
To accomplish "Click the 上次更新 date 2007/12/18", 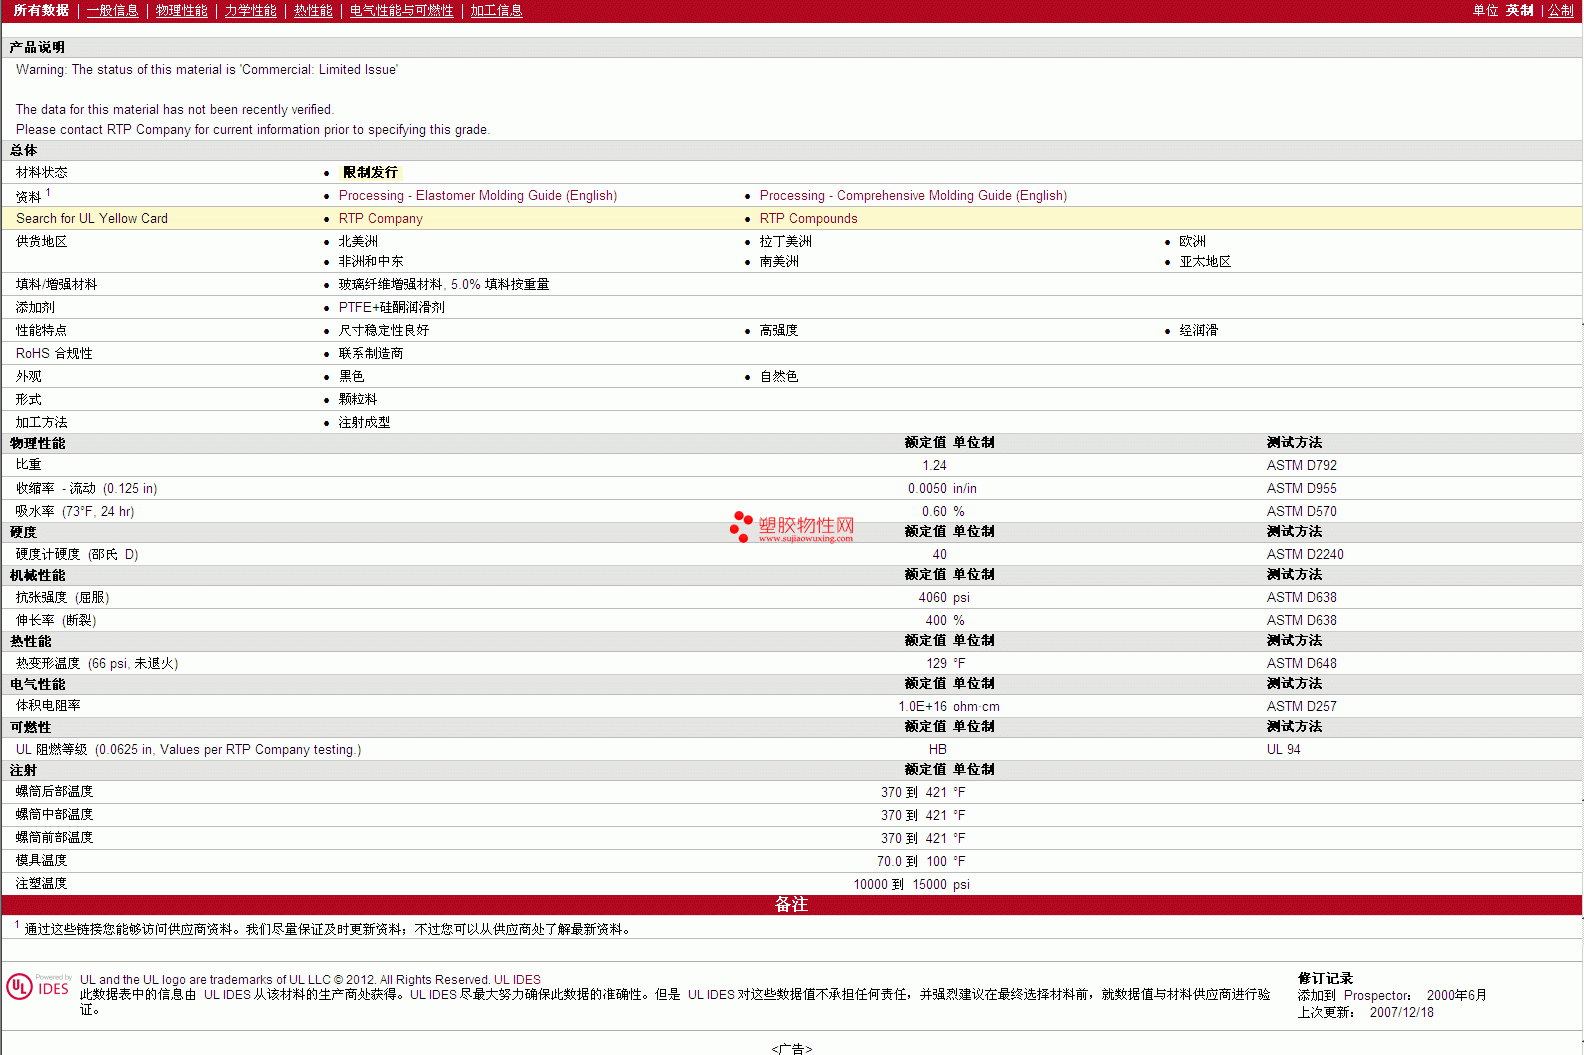I will click(1401, 1013).
